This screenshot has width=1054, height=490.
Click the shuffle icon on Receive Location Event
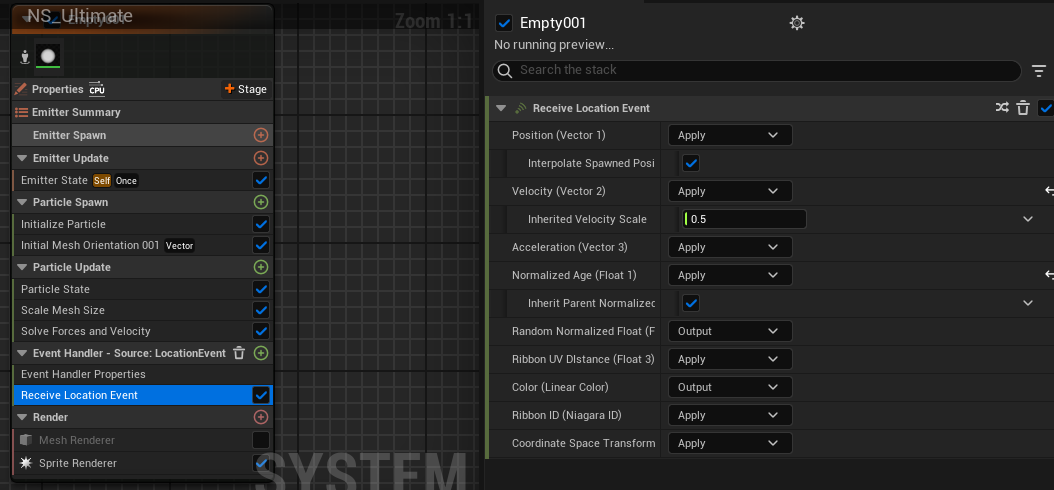[x=1002, y=108]
